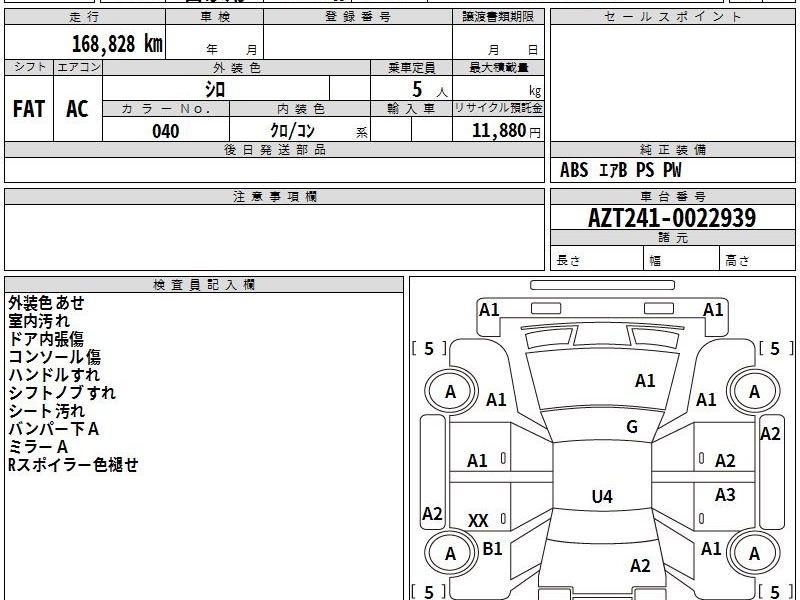Select the AC air conditioner value

coord(78,109)
